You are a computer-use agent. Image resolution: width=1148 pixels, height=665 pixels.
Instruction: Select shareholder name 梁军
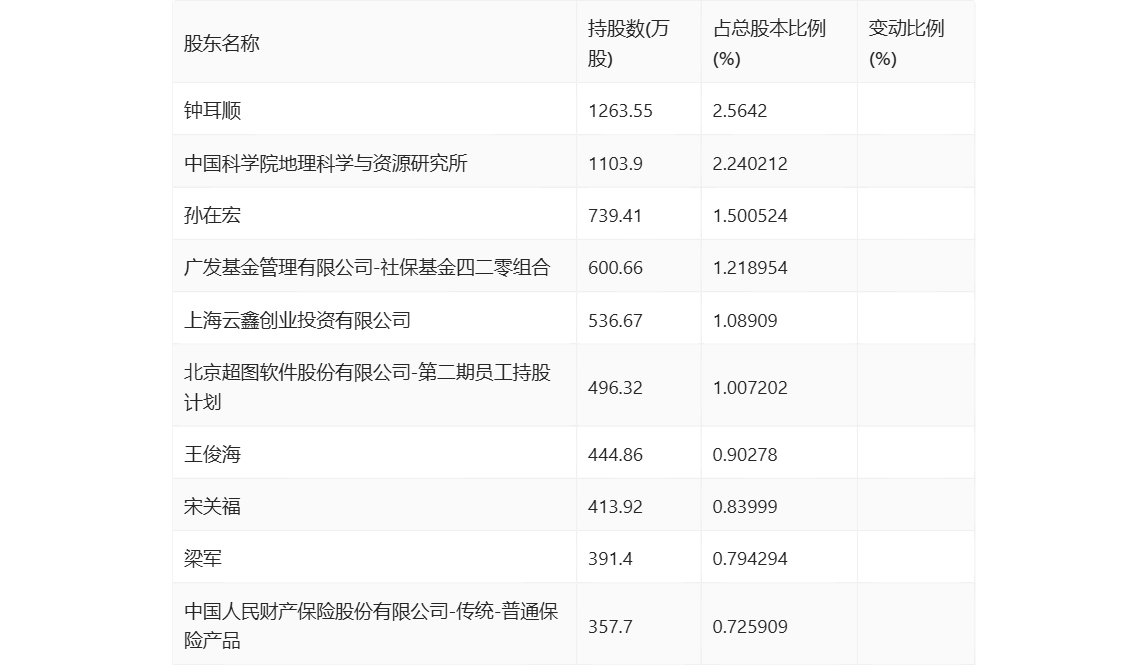[x=203, y=558]
